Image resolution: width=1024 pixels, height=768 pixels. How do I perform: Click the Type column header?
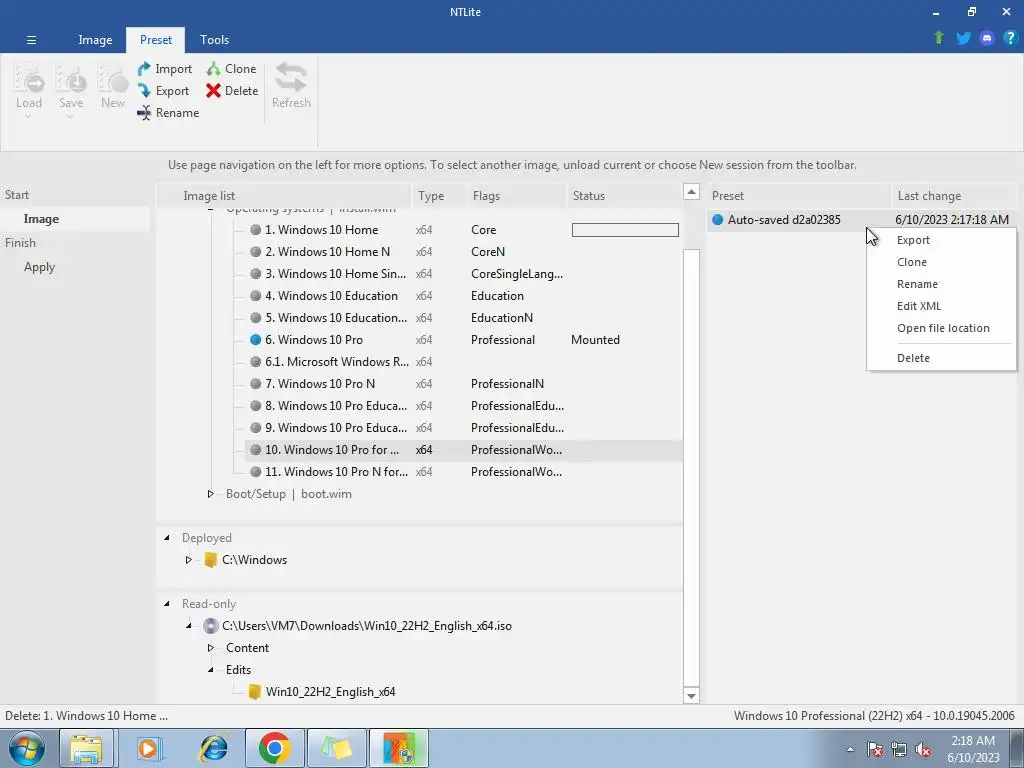point(438,196)
